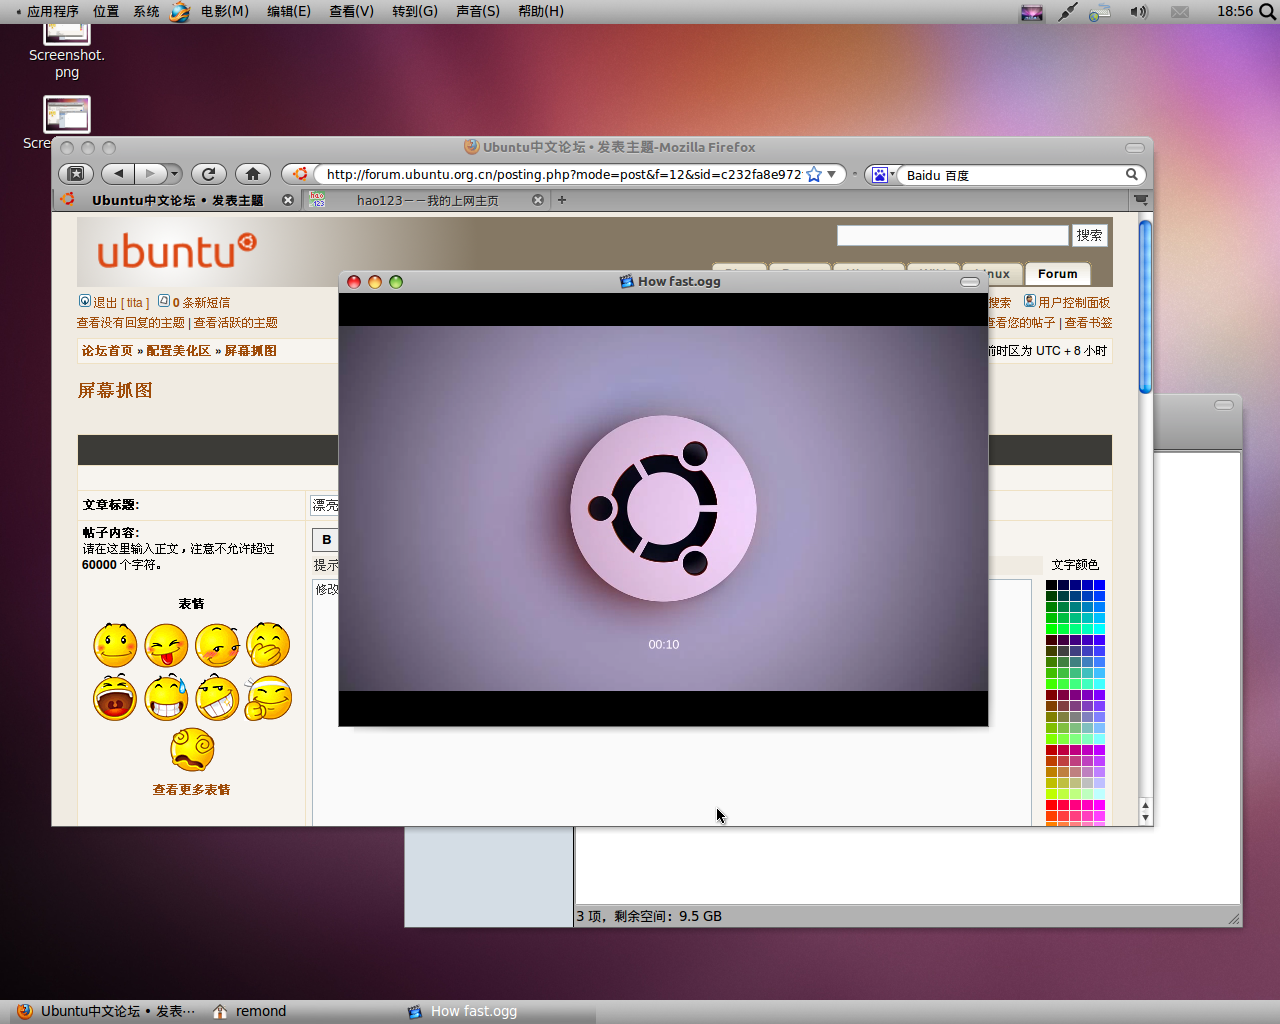The image size is (1280, 1024).
Task: Insert the open-mouth shouting emoticon
Action: [x=115, y=698]
